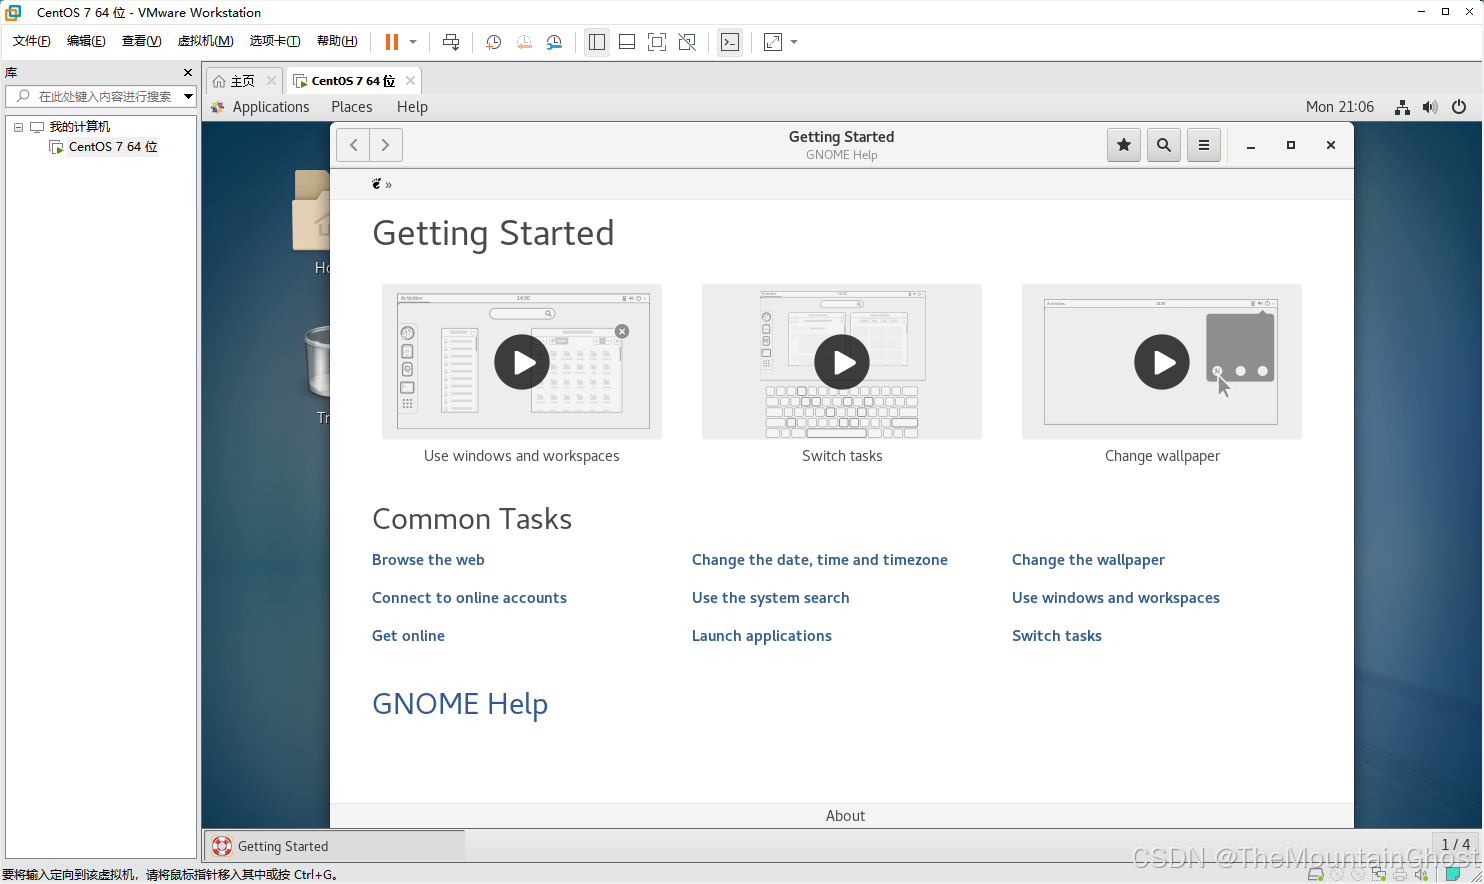Open the Switch tasks link in Common Tasks
This screenshot has width=1484, height=884.
point(1057,636)
